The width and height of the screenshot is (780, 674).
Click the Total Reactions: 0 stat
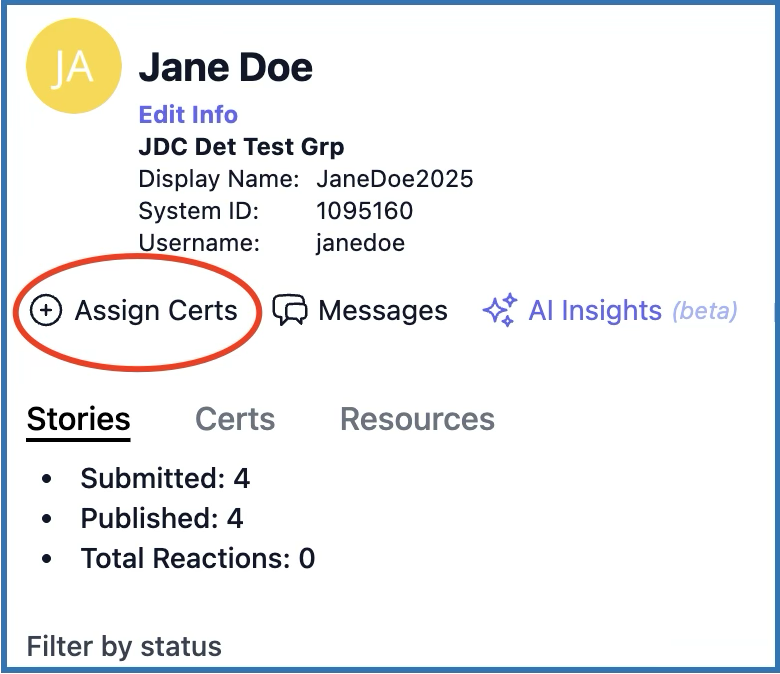tap(198, 558)
